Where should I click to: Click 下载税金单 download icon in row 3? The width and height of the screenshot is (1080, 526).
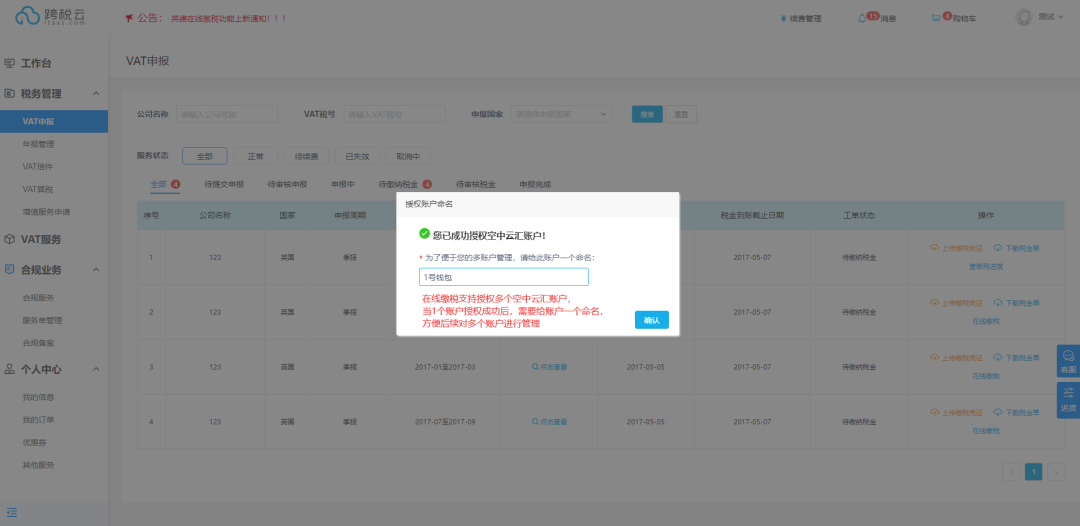click(x=998, y=357)
